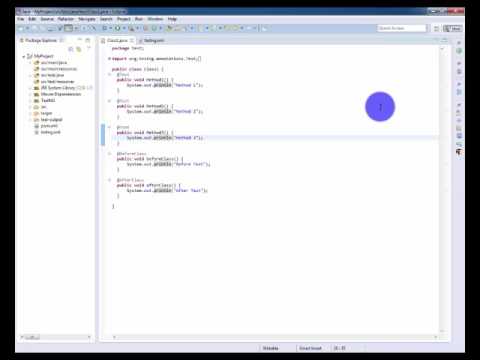
Task: Open the Navigate menu
Action: tap(87, 19)
